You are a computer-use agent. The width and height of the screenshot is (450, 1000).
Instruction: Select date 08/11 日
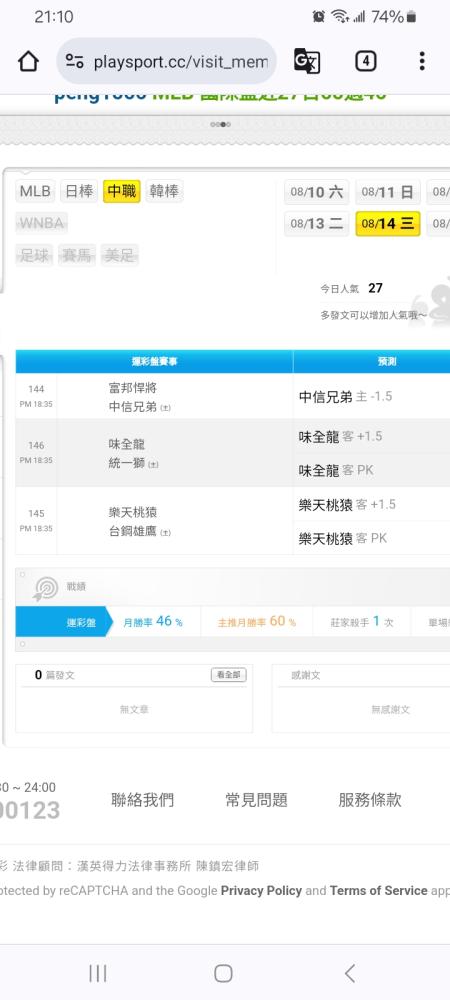(388, 192)
